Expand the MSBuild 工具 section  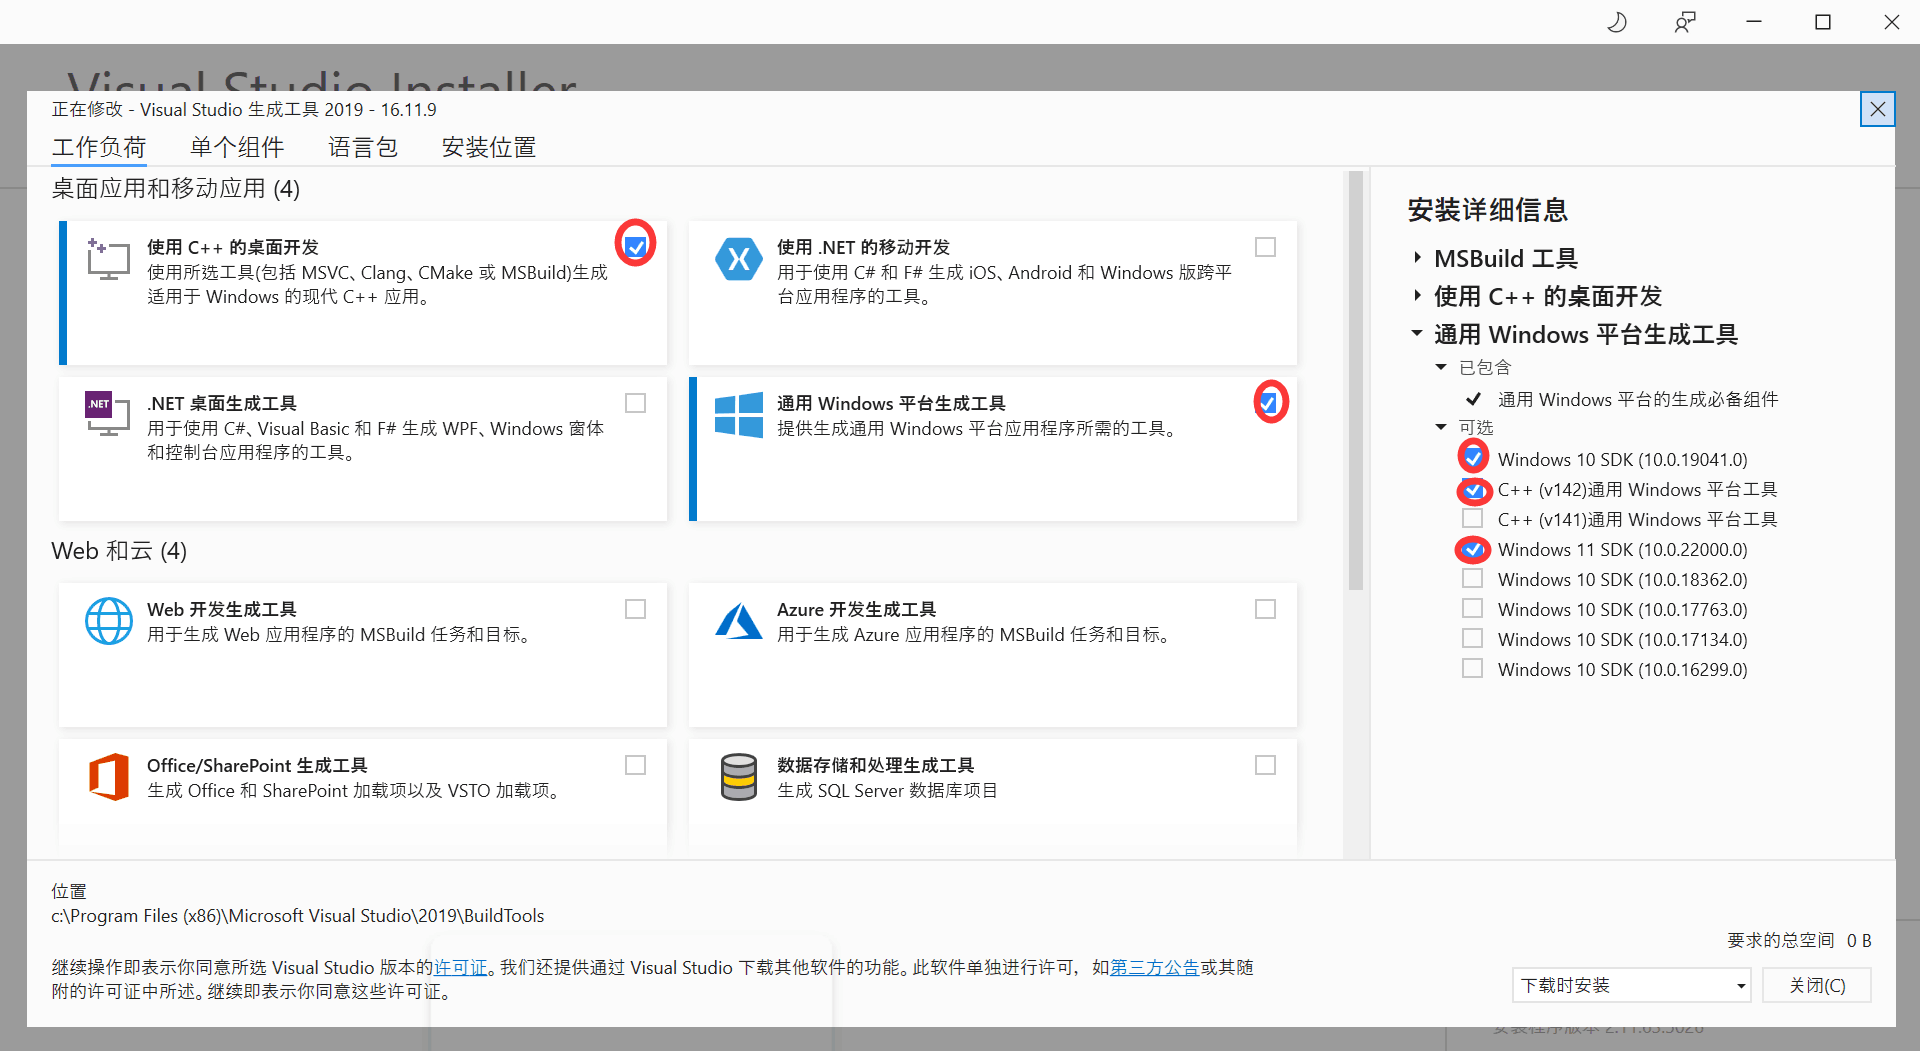point(1417,257)
